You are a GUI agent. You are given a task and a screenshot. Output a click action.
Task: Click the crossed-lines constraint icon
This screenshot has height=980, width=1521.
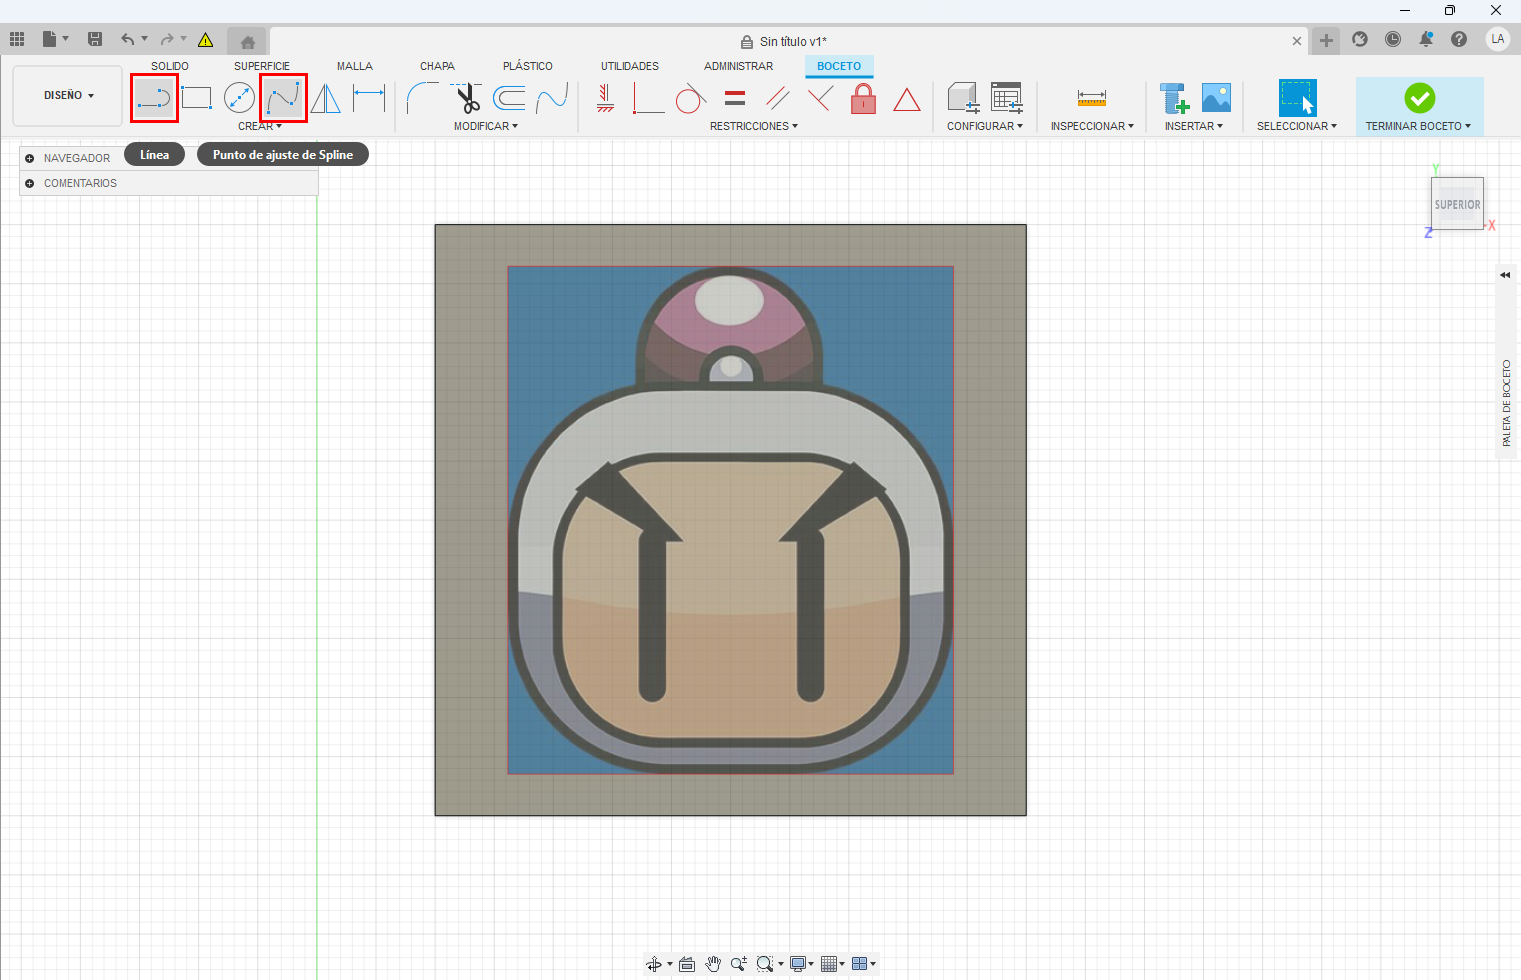[x=821, y=98]
